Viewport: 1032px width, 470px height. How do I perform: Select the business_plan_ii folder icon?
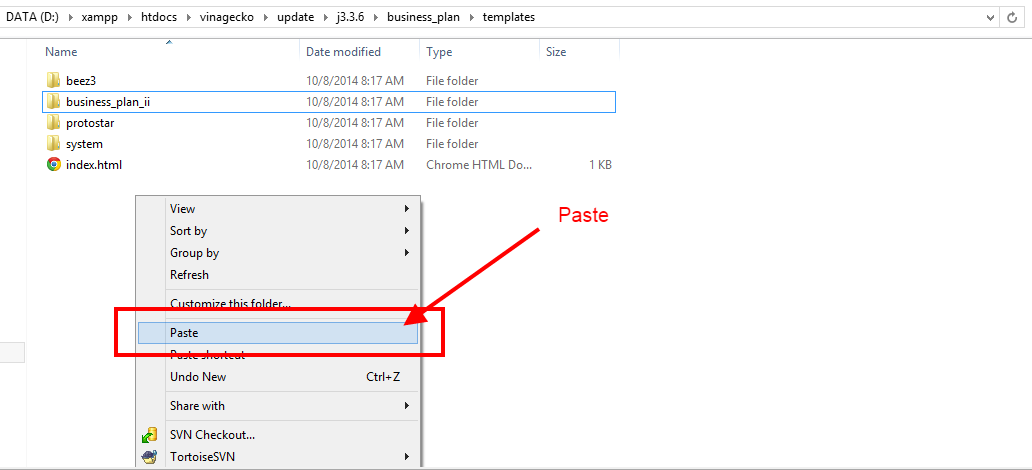pyautogui.click(x=54, y=102)
